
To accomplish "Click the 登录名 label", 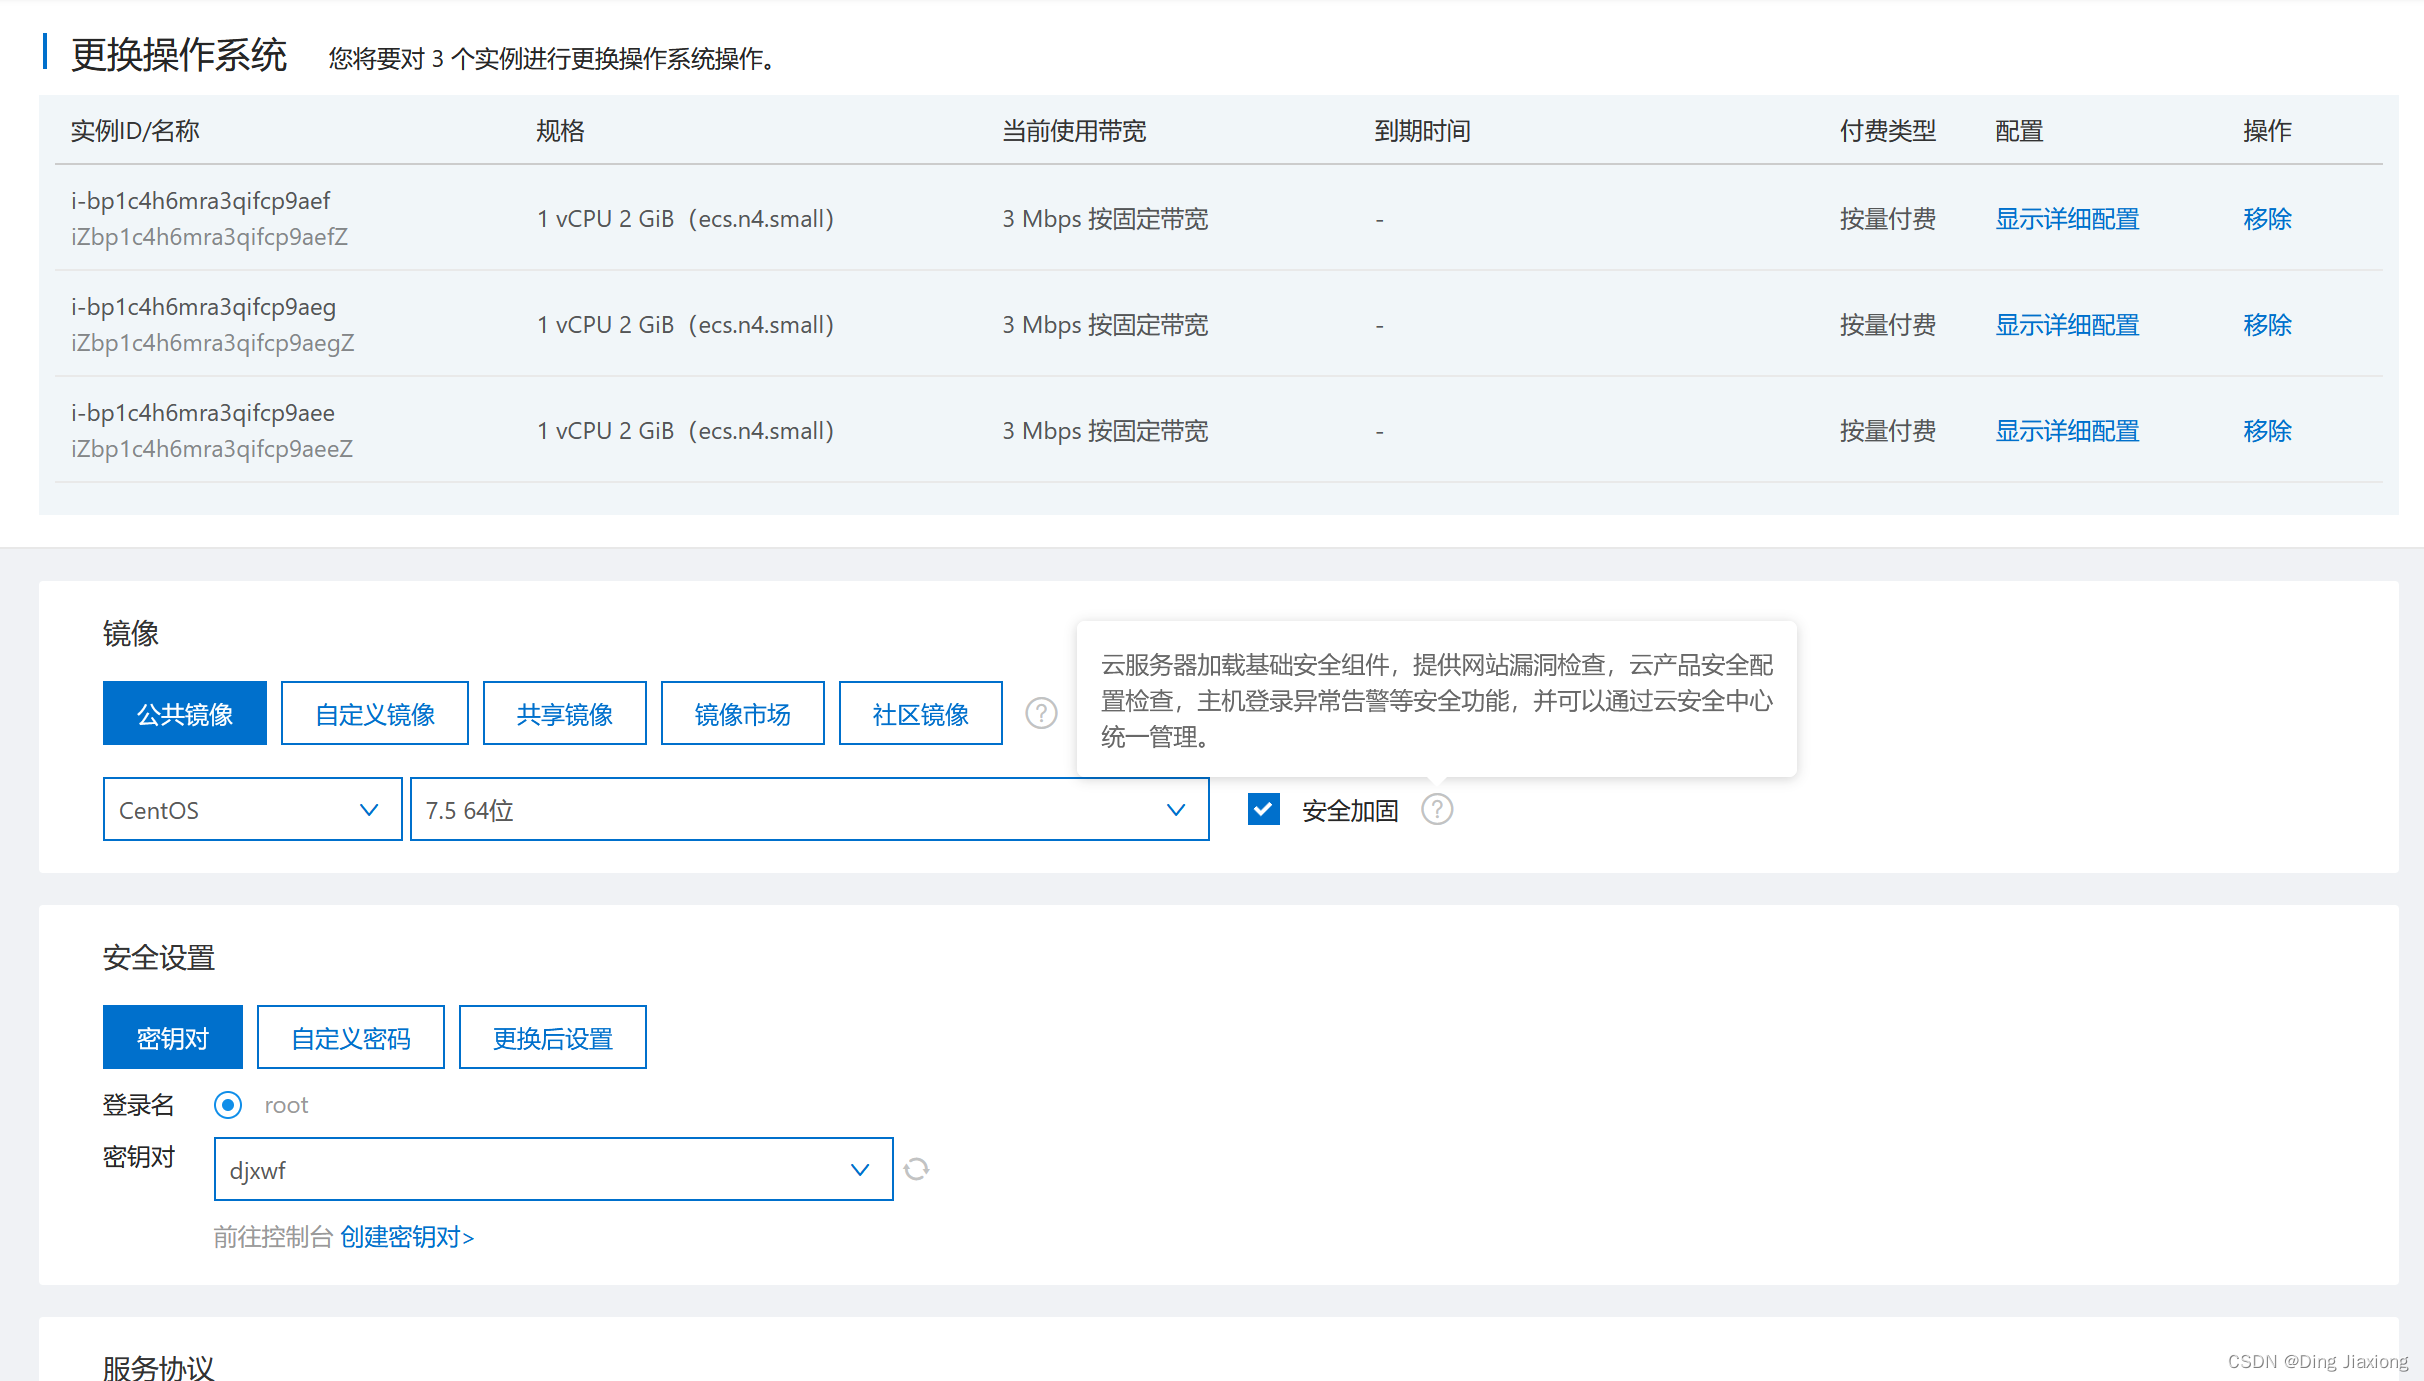I will click(x=139, y=1105).
